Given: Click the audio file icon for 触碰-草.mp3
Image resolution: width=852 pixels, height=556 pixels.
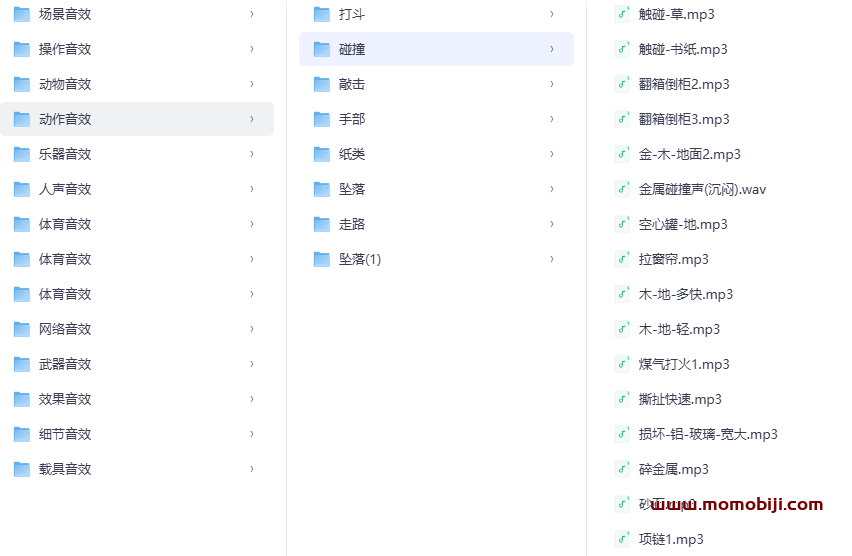Looking at the screenshot, I should (x=621, y=14).
